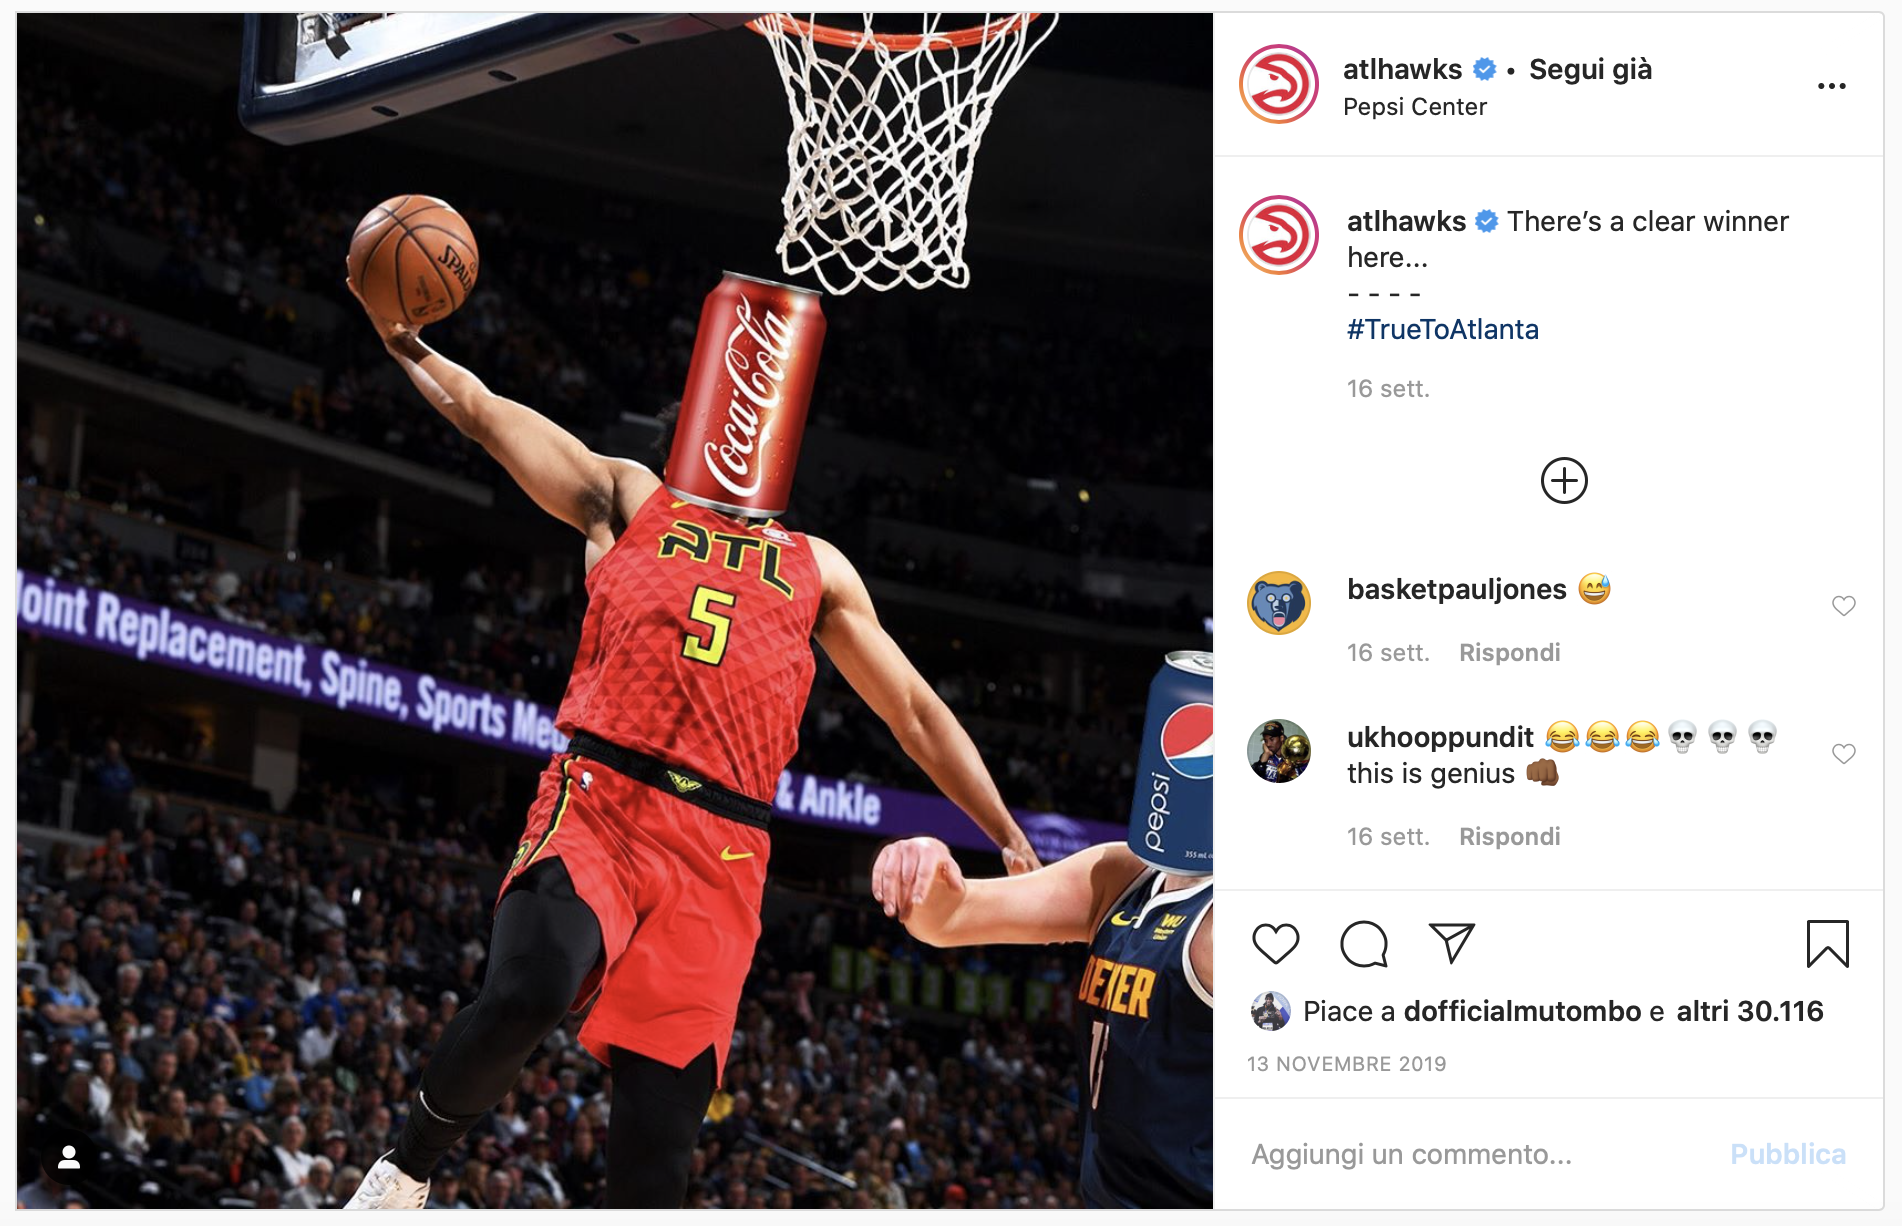The width and height of the screenshot is (1902, 1226).
Task: Reply to ukhooppundit with Rispondi
Action: coord(1509,836)
